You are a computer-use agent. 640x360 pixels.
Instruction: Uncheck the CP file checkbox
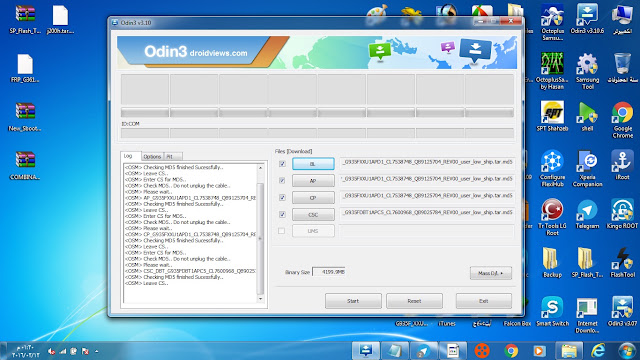[282, 198]
